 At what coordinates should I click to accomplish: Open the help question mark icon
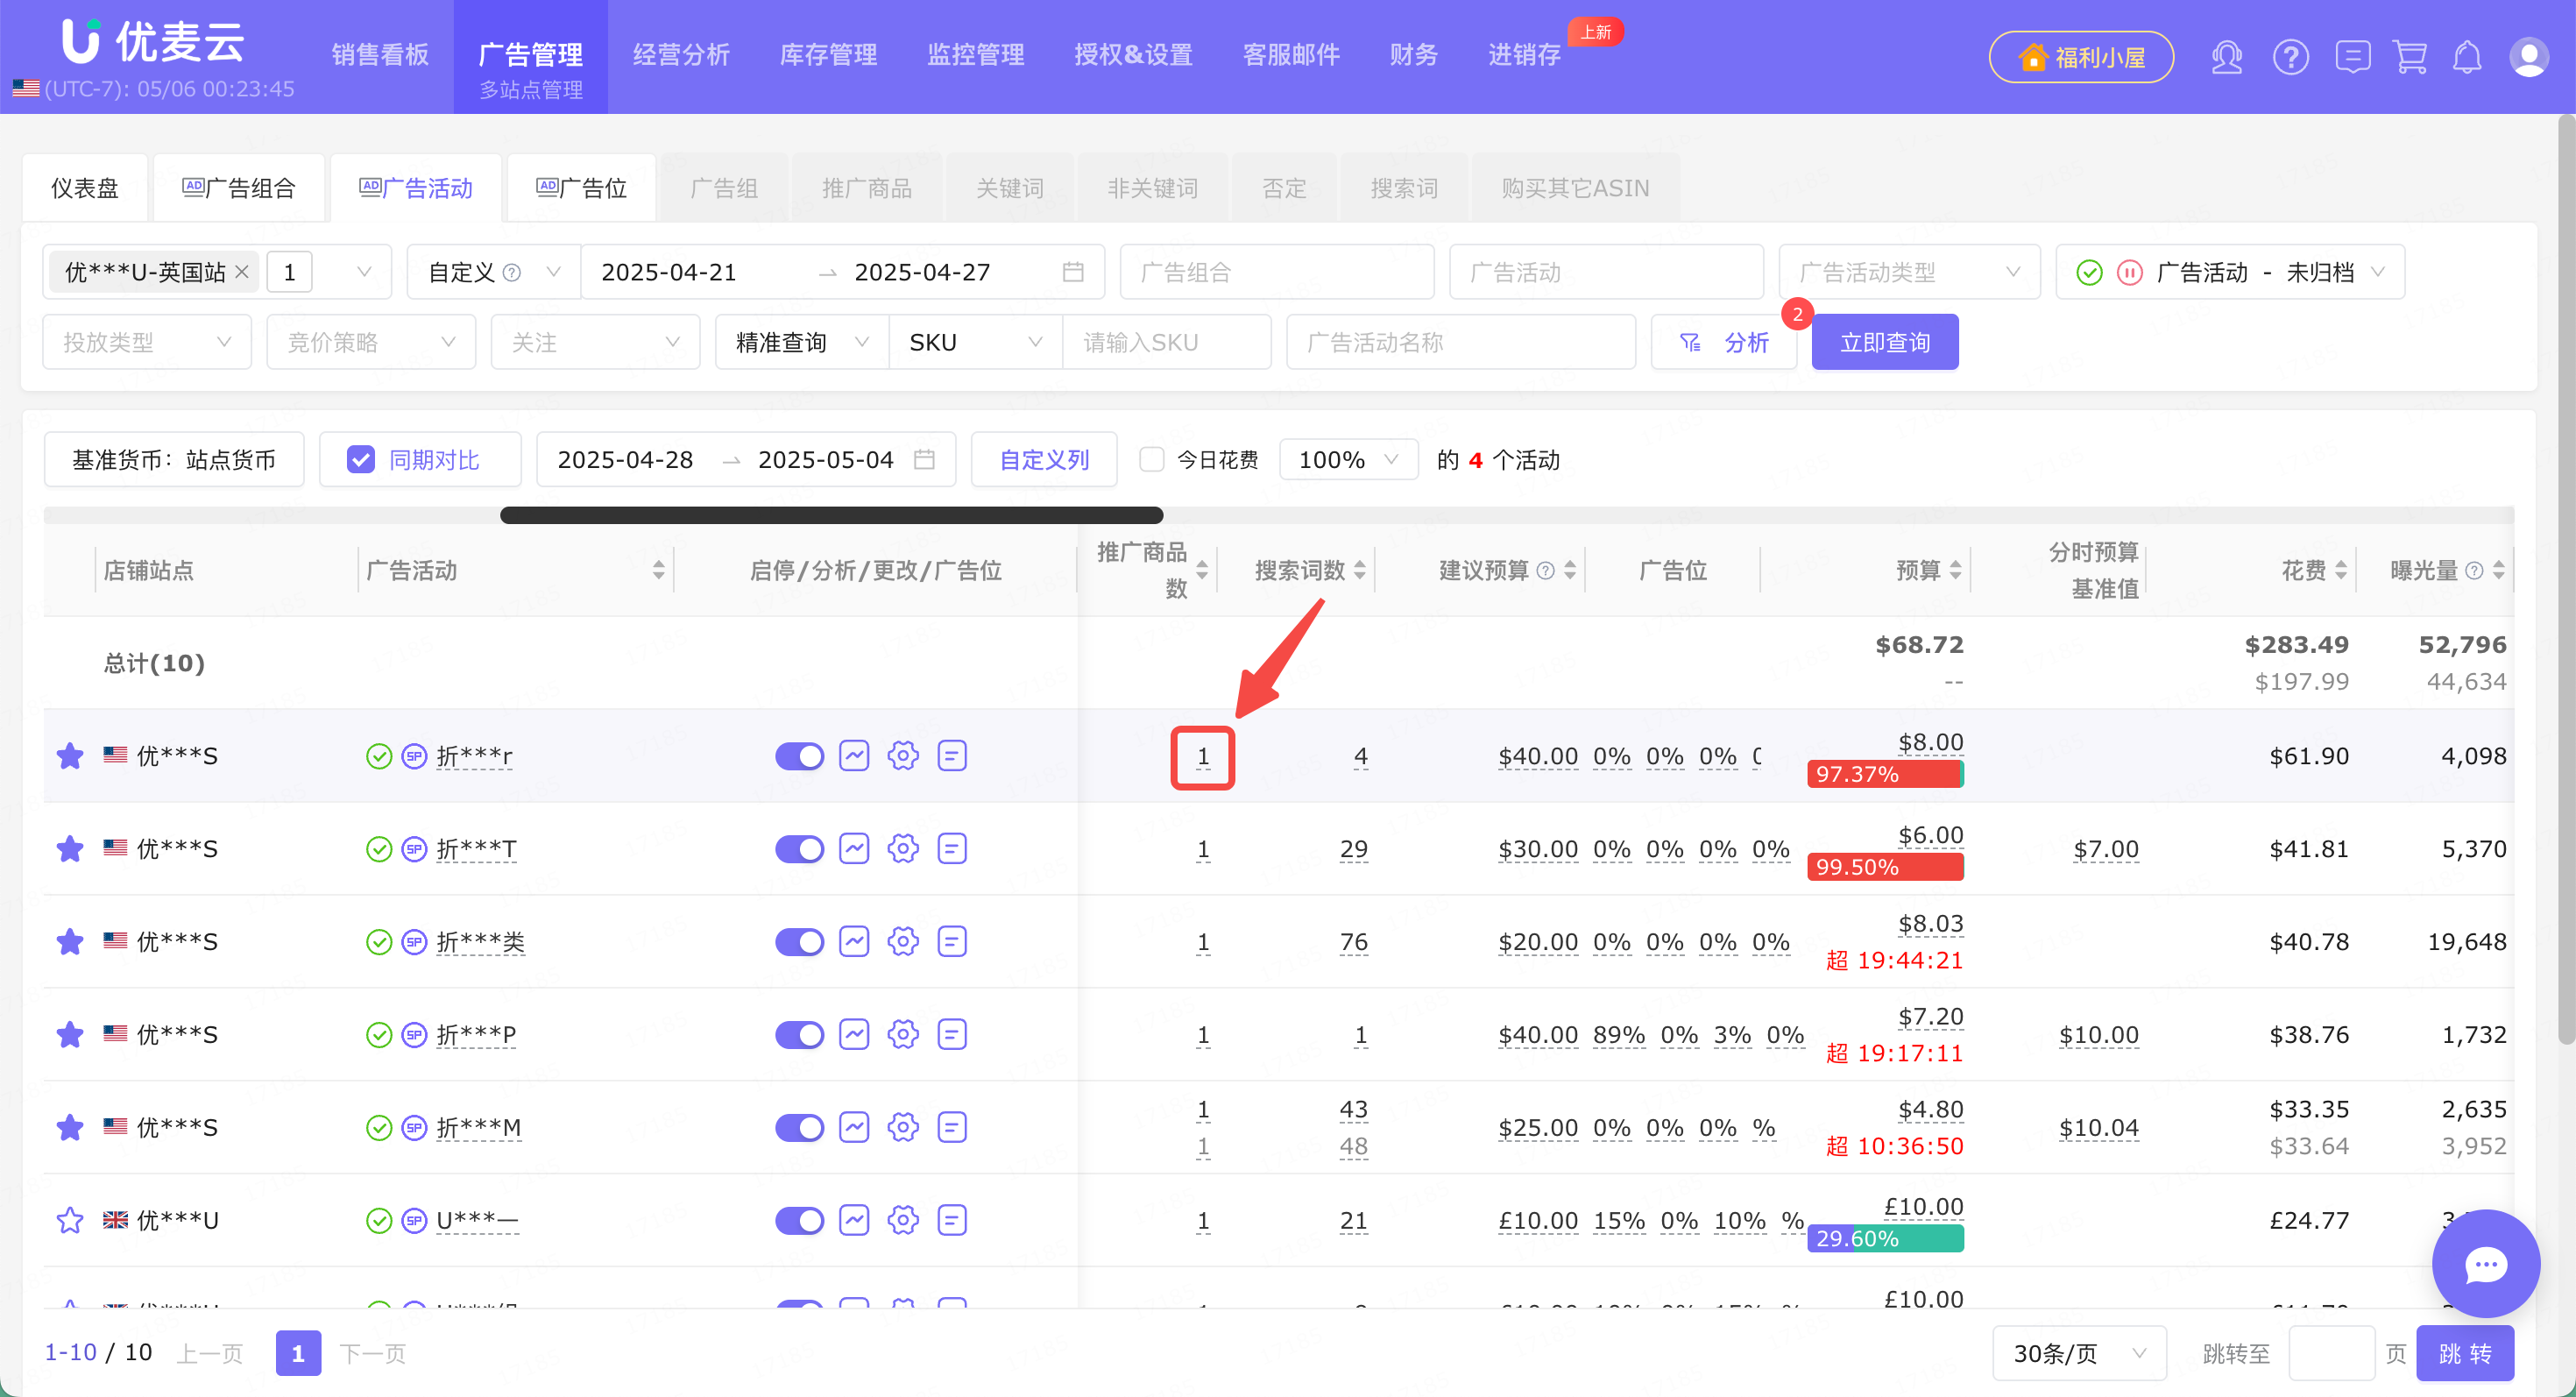click(2290, 57)
